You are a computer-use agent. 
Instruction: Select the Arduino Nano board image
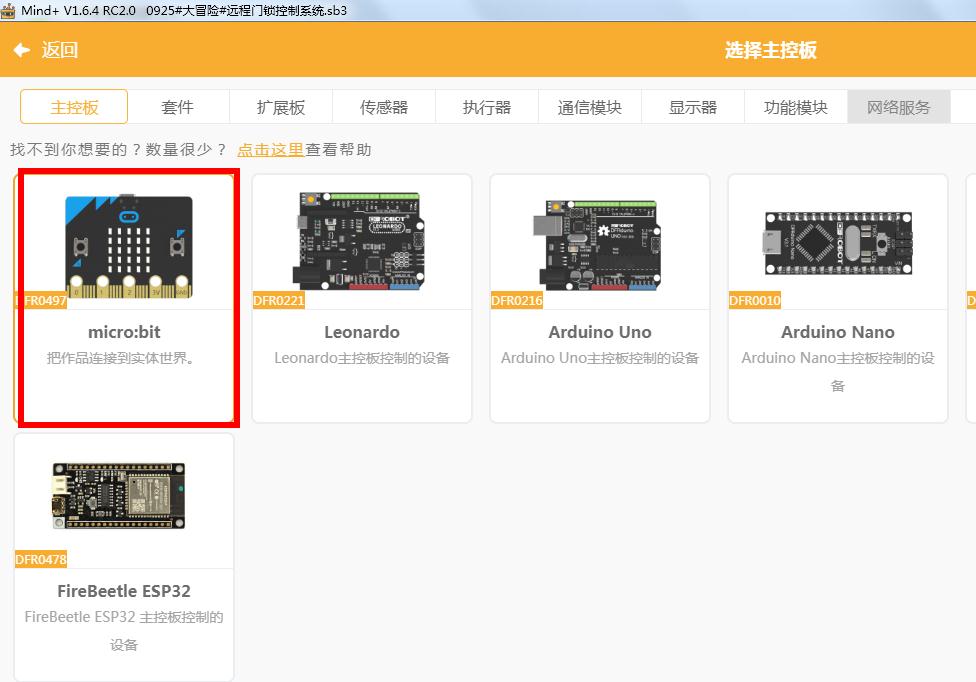point(838,243)
